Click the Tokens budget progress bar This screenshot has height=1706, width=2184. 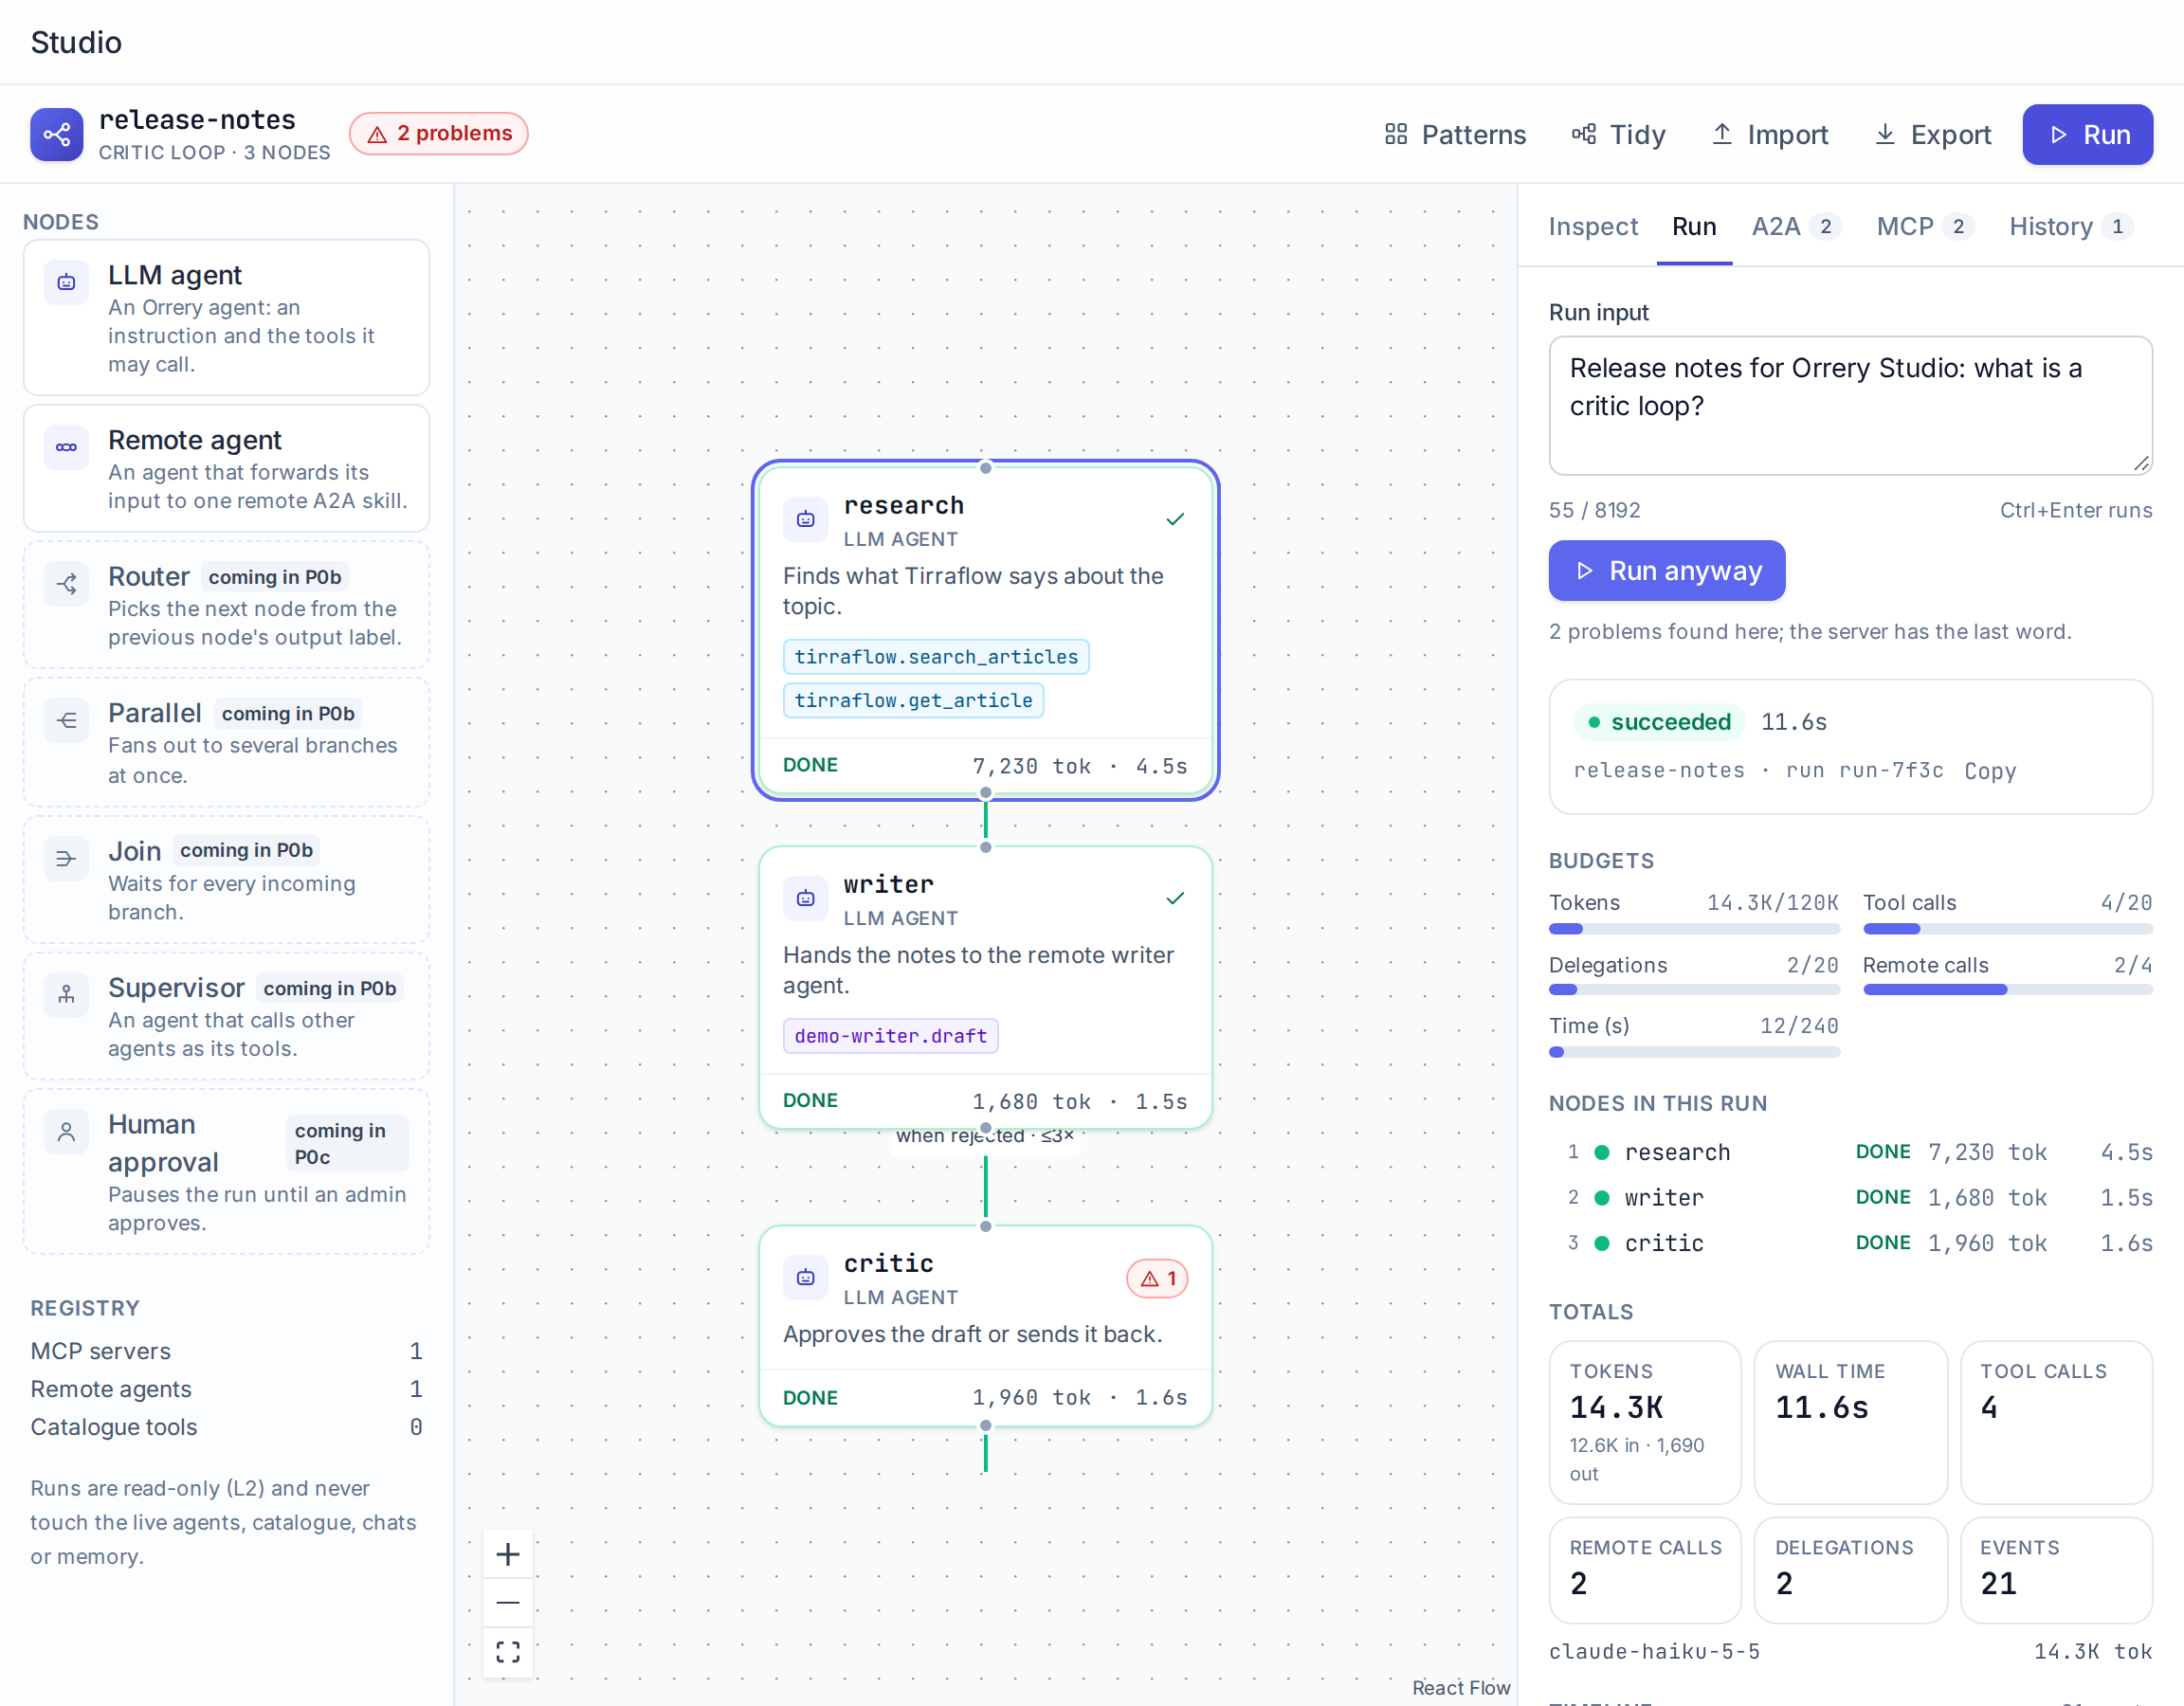[1694, 929]
